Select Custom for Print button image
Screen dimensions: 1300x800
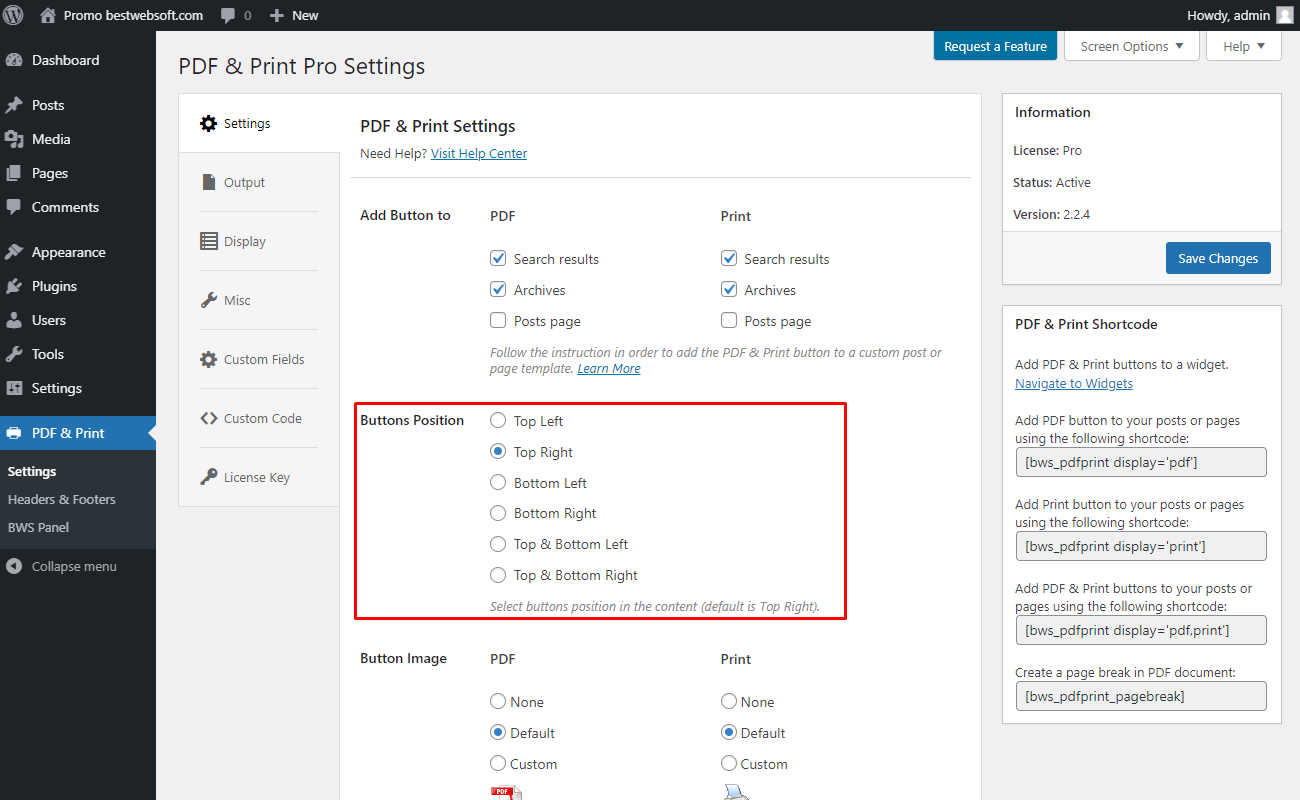click(729, 763)
